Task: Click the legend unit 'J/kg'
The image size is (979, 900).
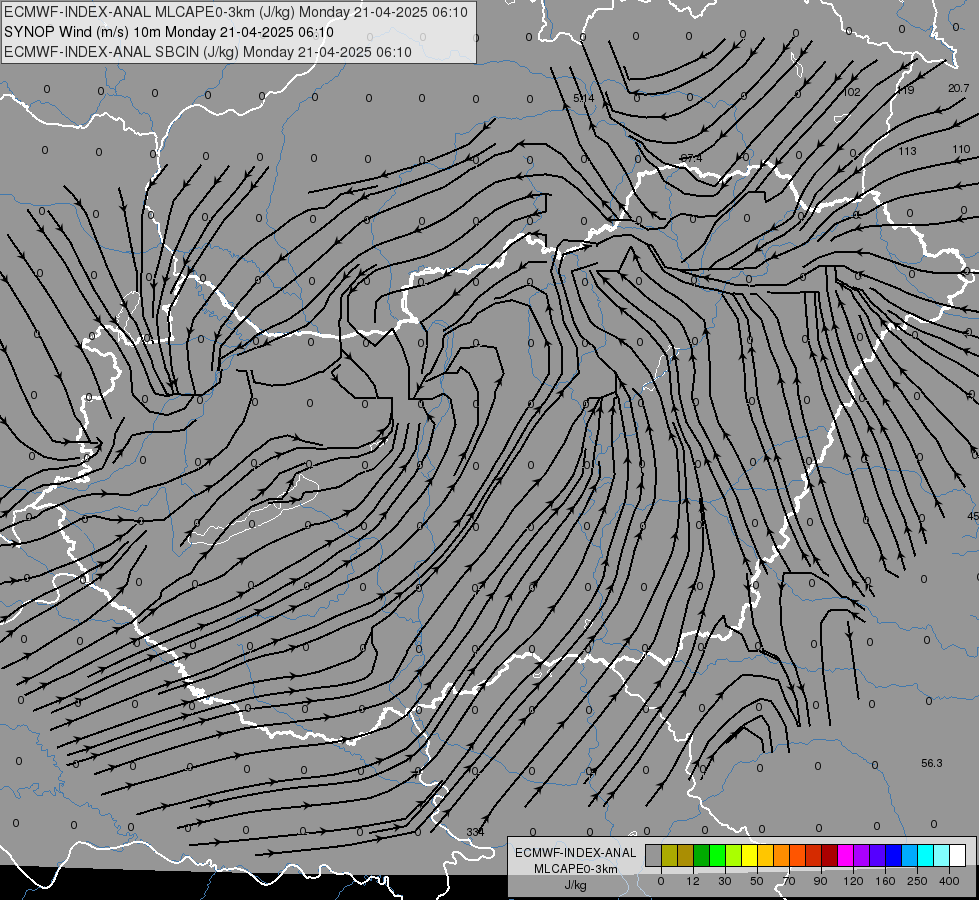Action: coord(576,884)
